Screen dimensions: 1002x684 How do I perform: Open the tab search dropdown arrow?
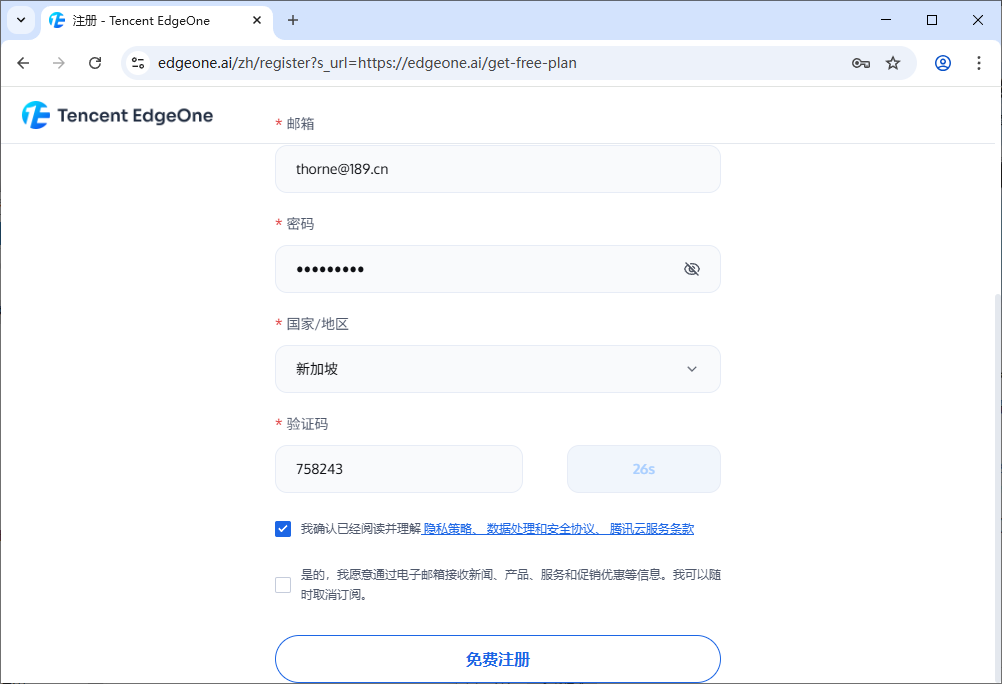tap(20, 20)
